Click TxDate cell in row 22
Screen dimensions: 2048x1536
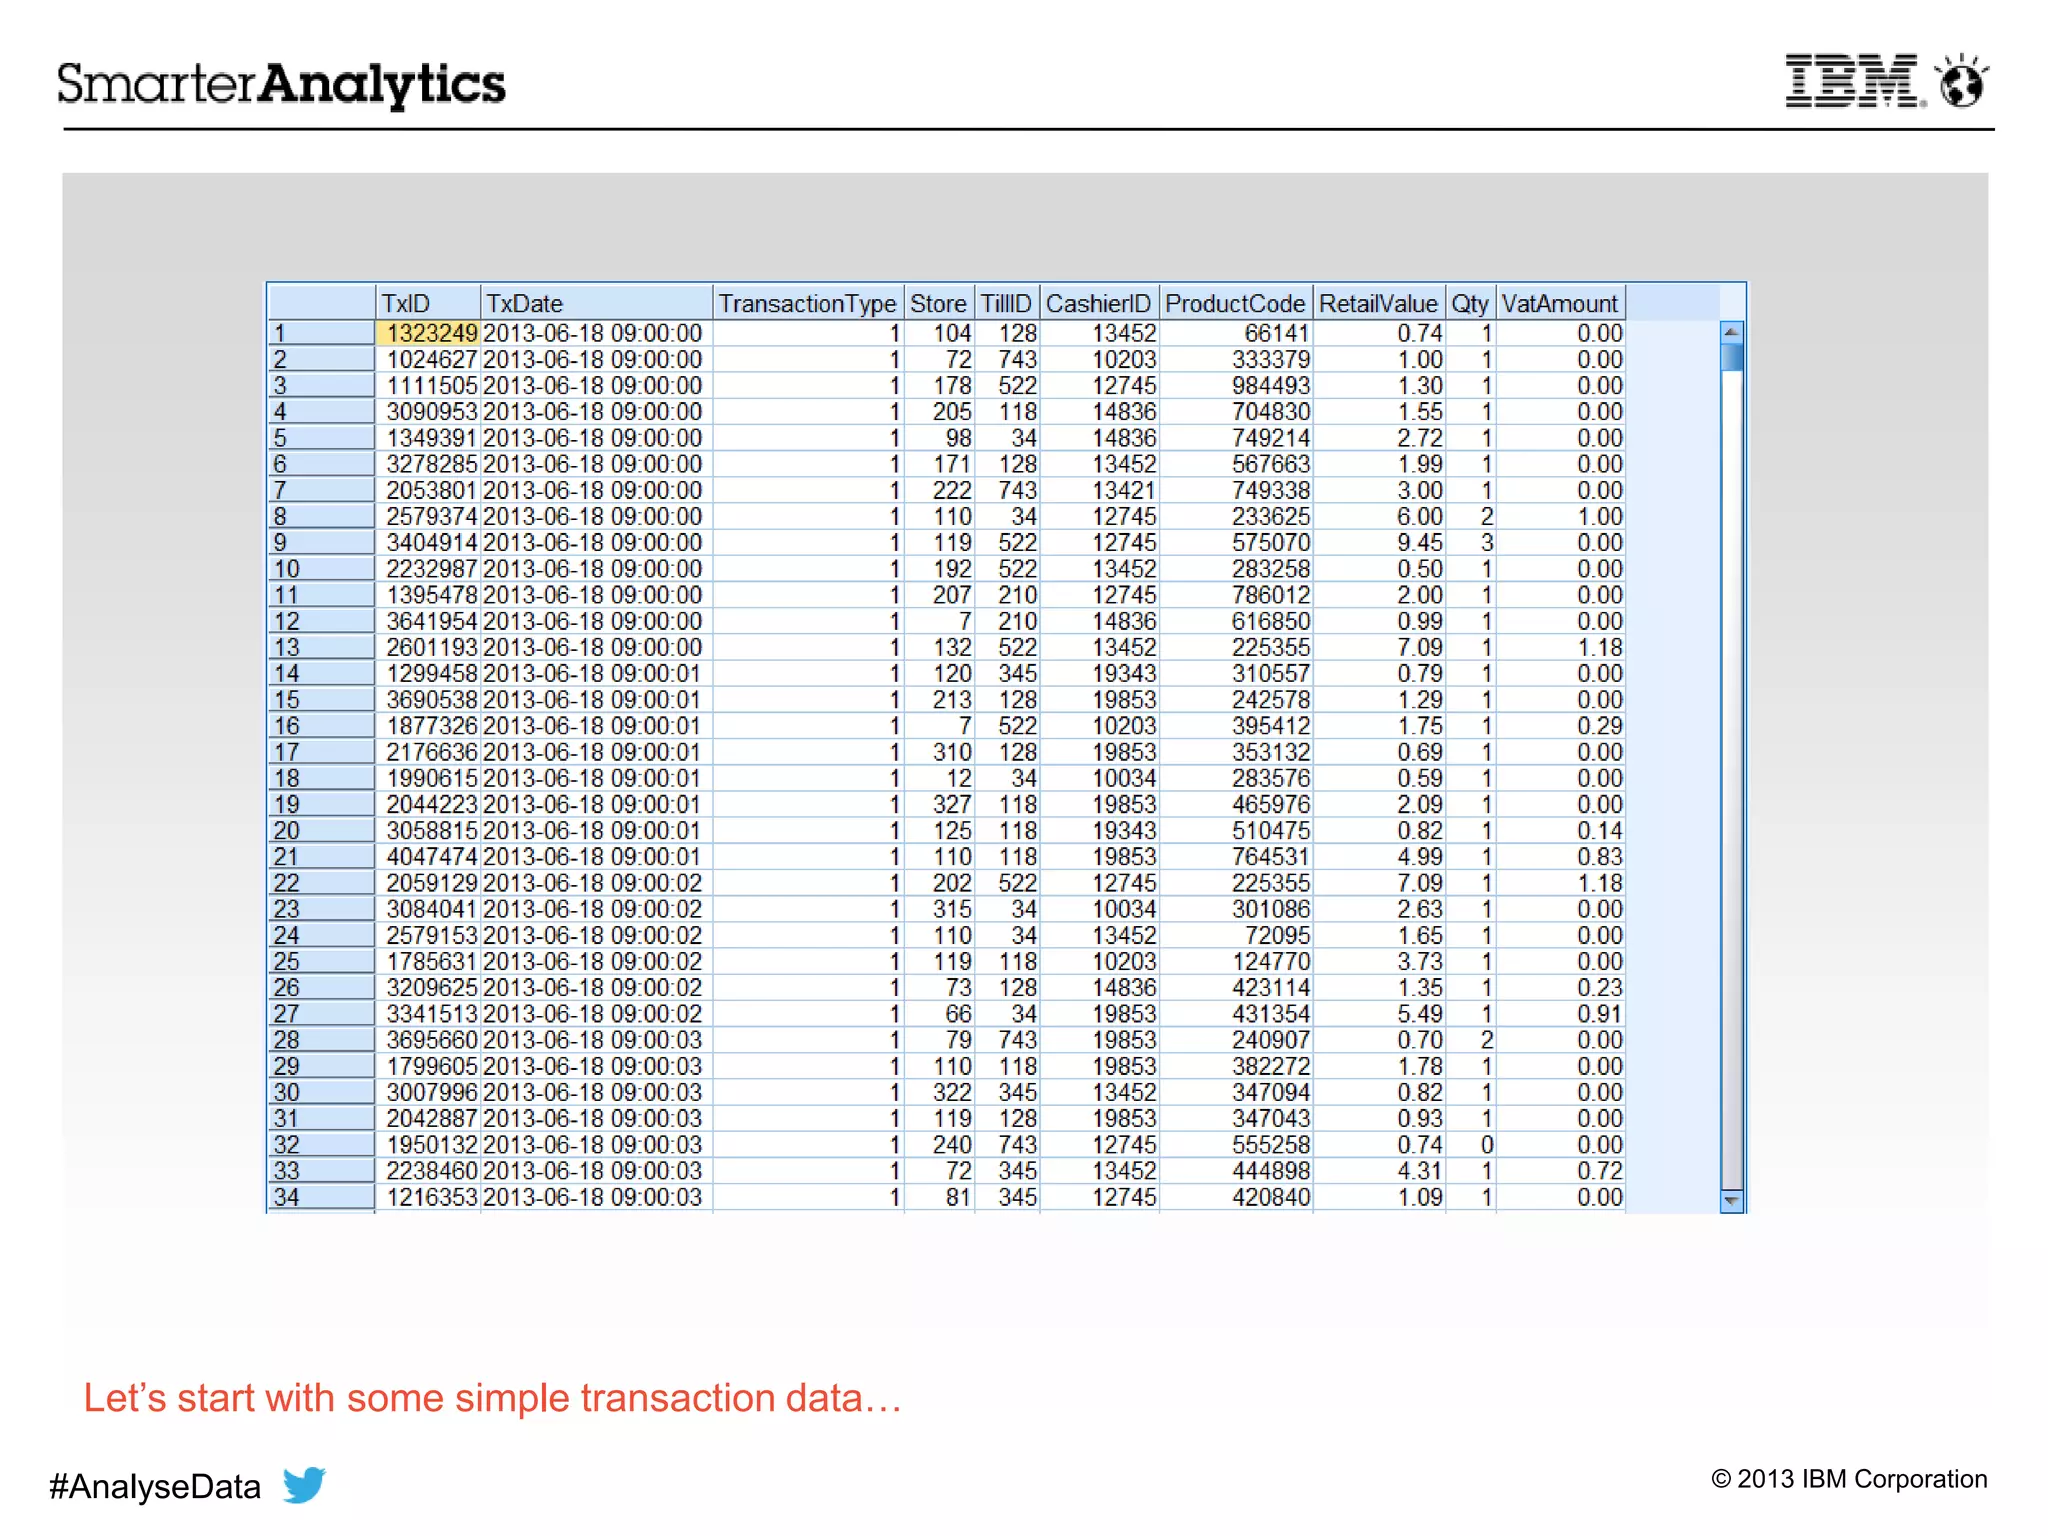point(597,883)
